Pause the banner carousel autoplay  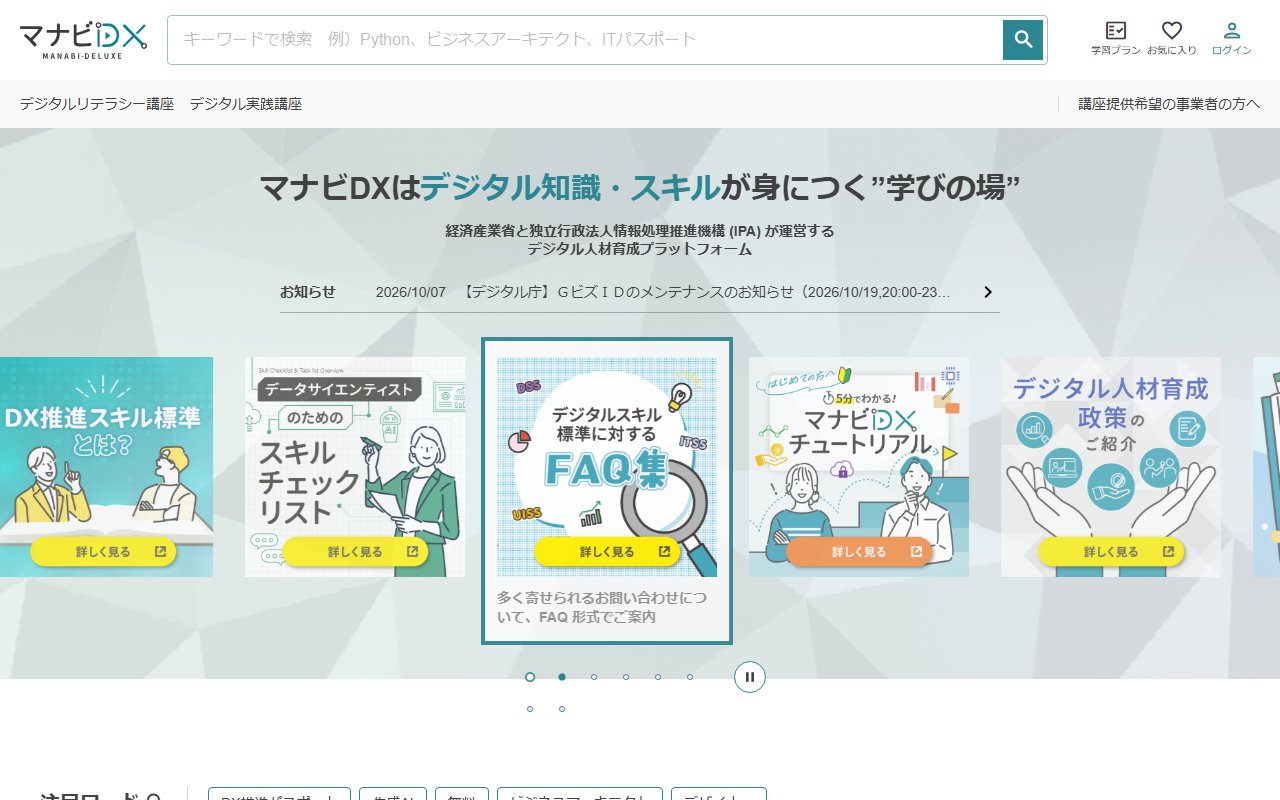[750, 677]
